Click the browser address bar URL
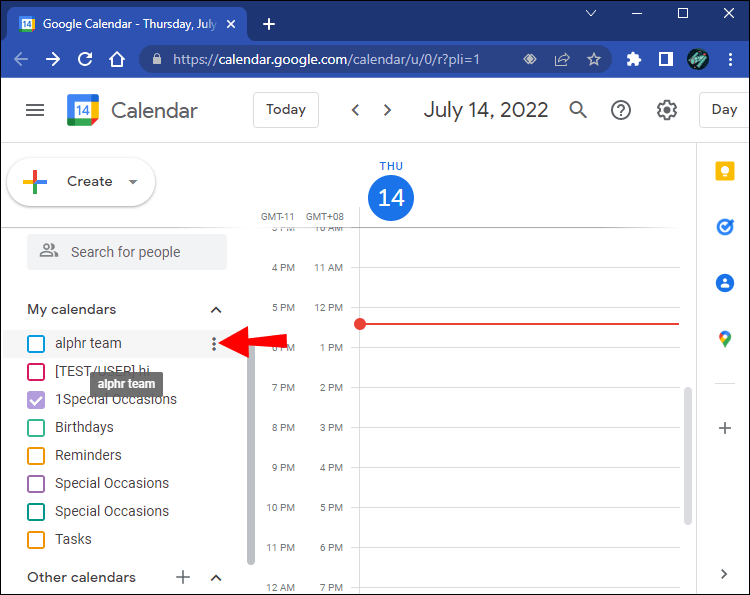750x595 pixels. pos(326,59)
